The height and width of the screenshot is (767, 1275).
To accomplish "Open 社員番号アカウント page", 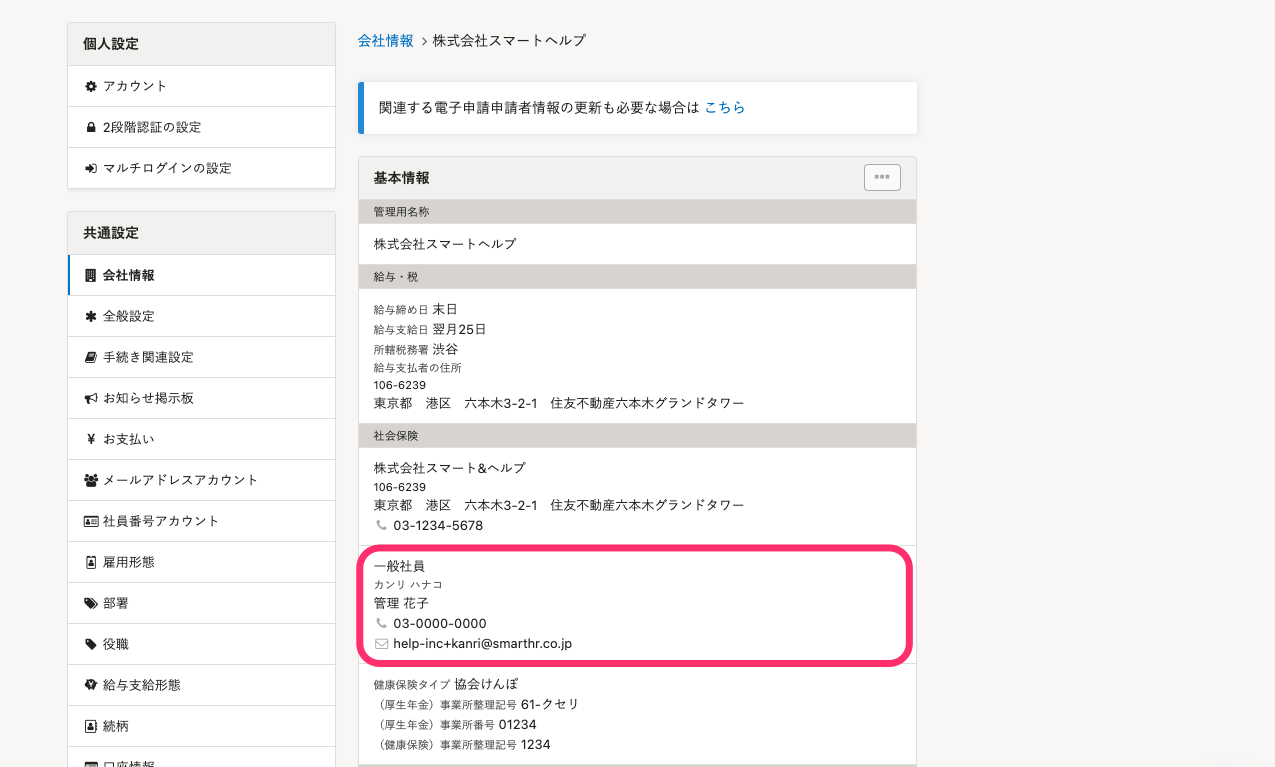I will [201, 521].
